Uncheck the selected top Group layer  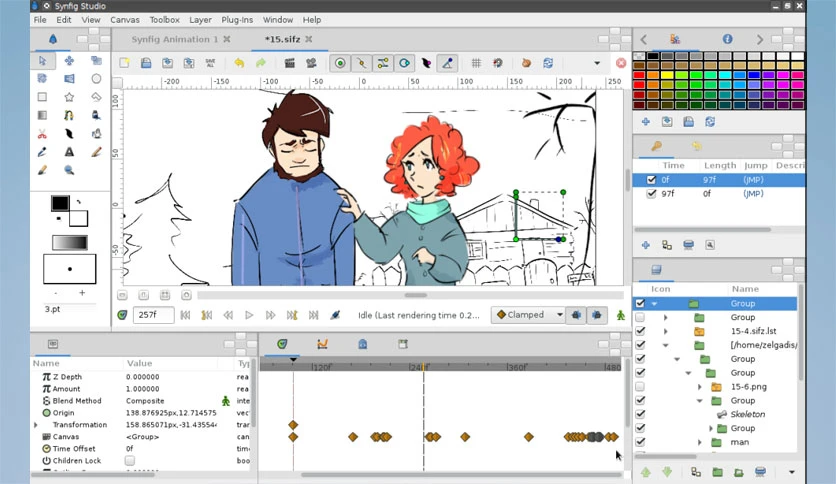click(x=640, y=303)
